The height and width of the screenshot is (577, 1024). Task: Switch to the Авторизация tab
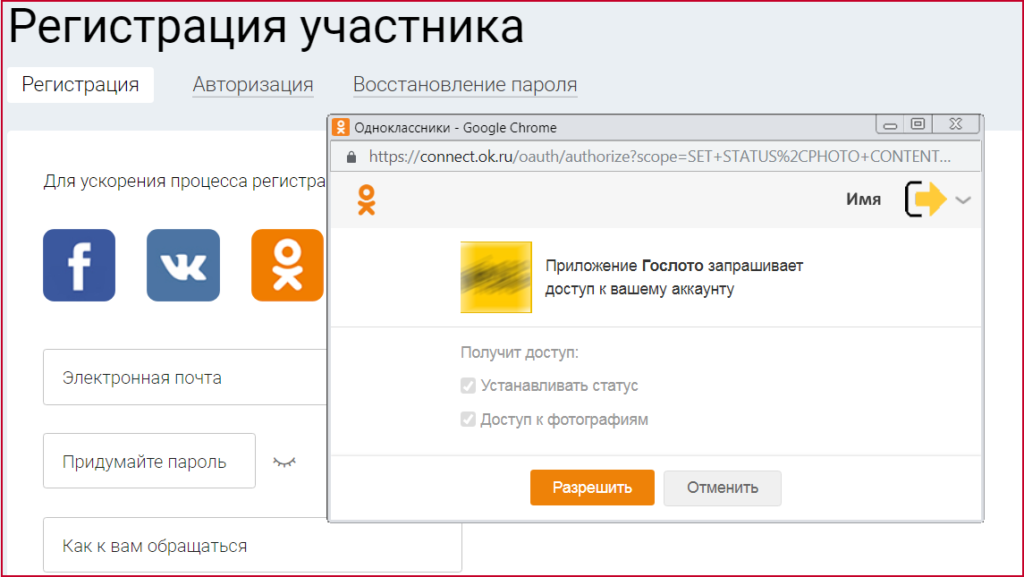point(253,85)
